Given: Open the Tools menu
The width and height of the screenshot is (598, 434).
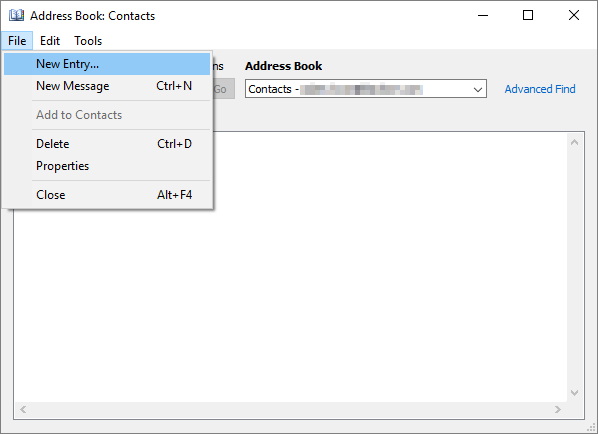Looking at the screenshot, I should (x=88, y=40).
